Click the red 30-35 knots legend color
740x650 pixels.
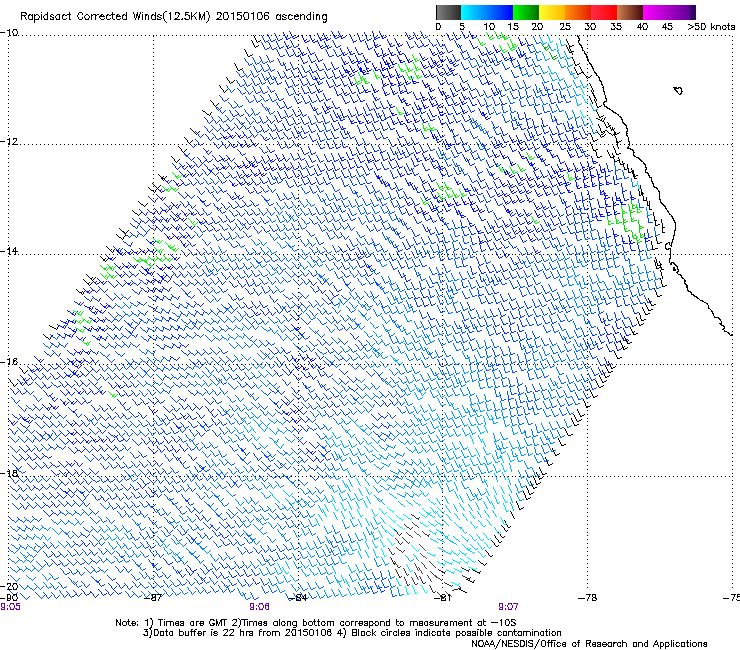click(x=604, y=12)
